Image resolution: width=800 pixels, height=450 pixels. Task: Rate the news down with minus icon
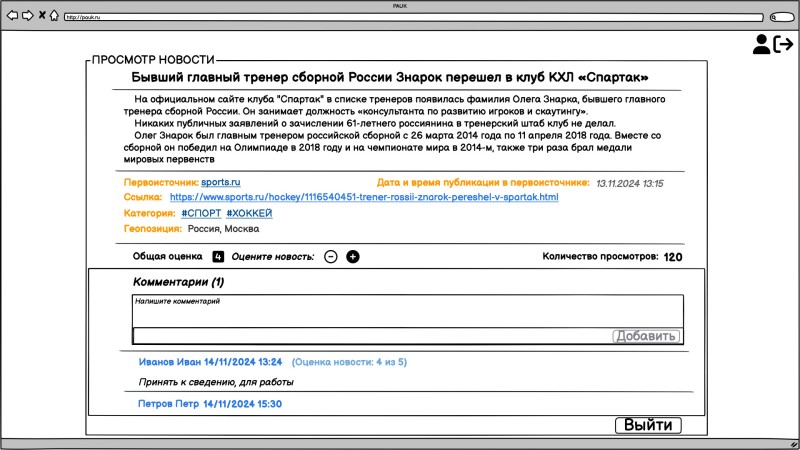pyautogui.click(x=331, y=257)
